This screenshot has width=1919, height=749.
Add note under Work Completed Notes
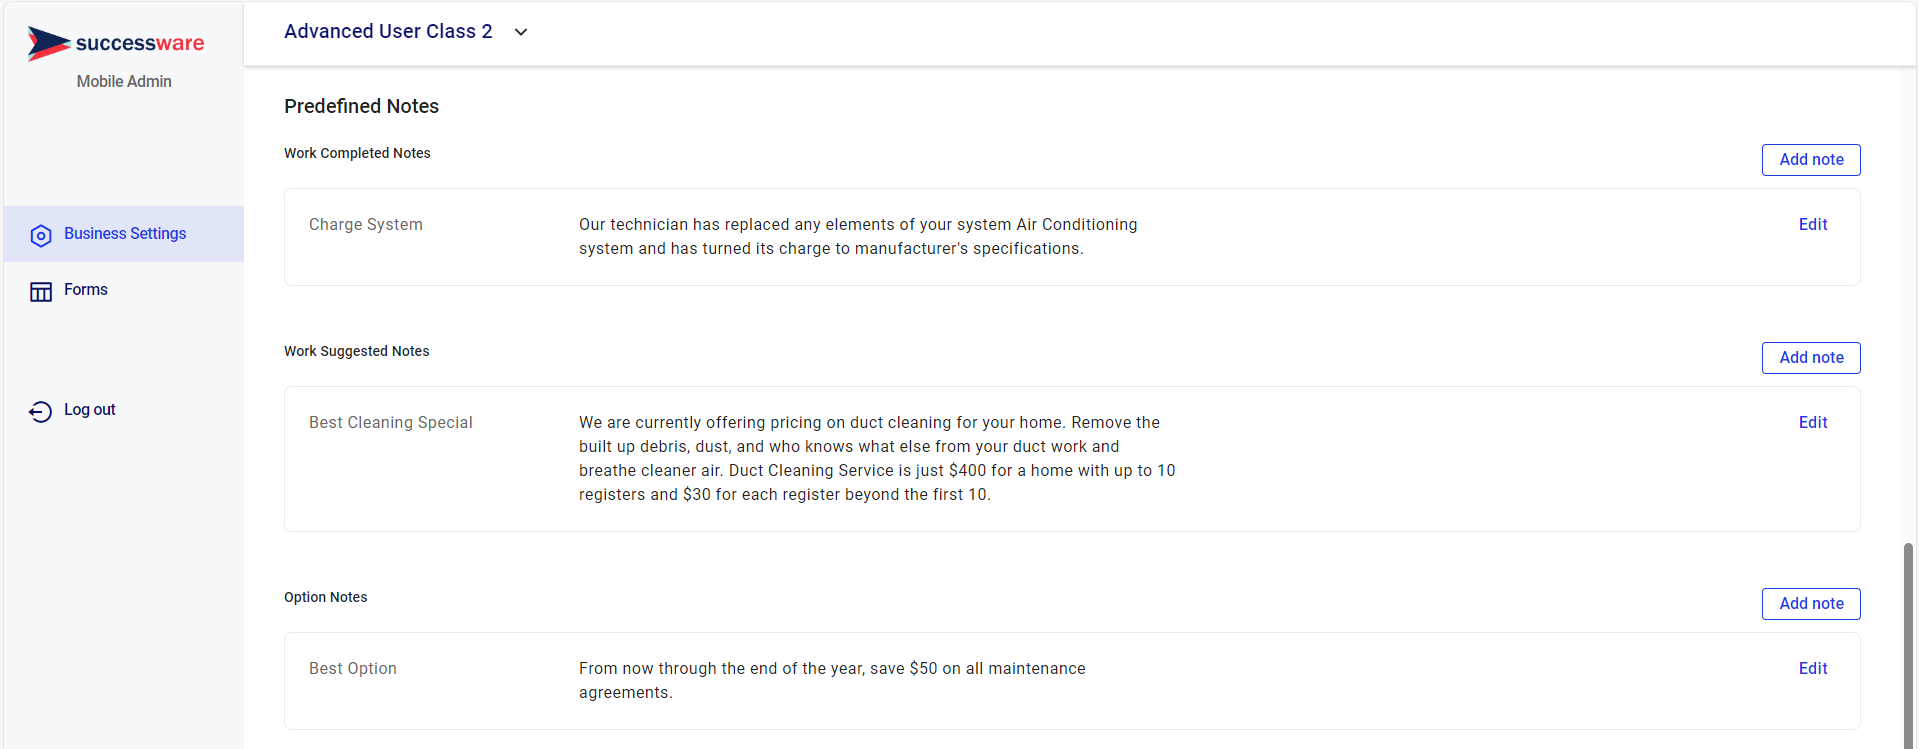click(1811, 160)
